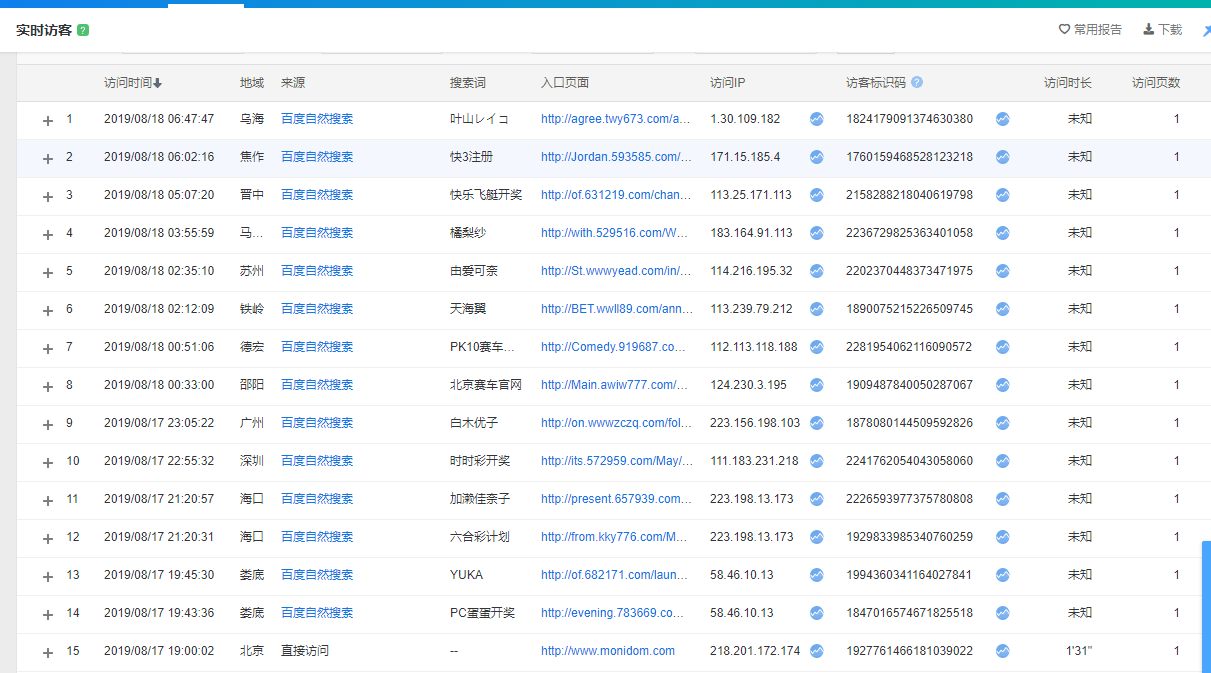The image size is (1211, 673).
Task: Click trend icon next to IP 1.30.109.182
Action: [817, 119]
